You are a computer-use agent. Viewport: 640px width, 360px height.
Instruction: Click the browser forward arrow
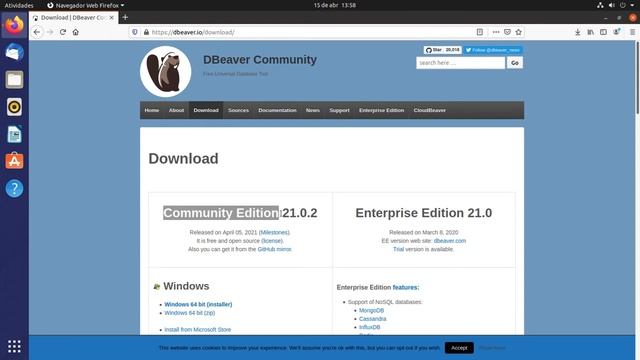point(50,32)
